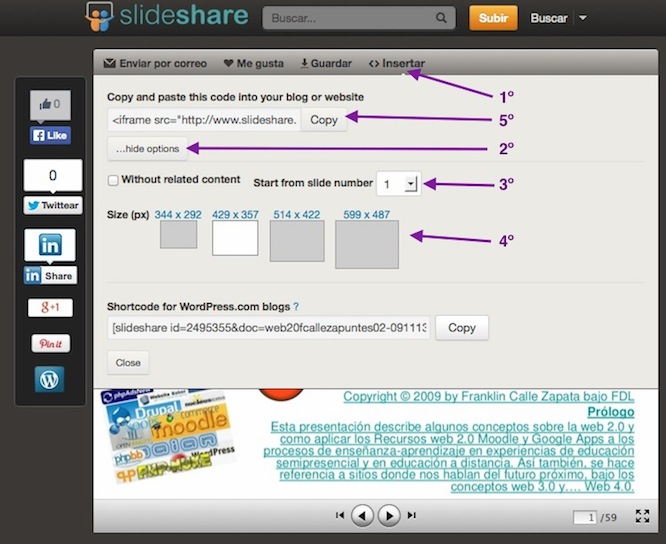The height and width of the screenshot is (544, 666).
Task: Click the tweet count box showing 0
Action: point(53,175)
